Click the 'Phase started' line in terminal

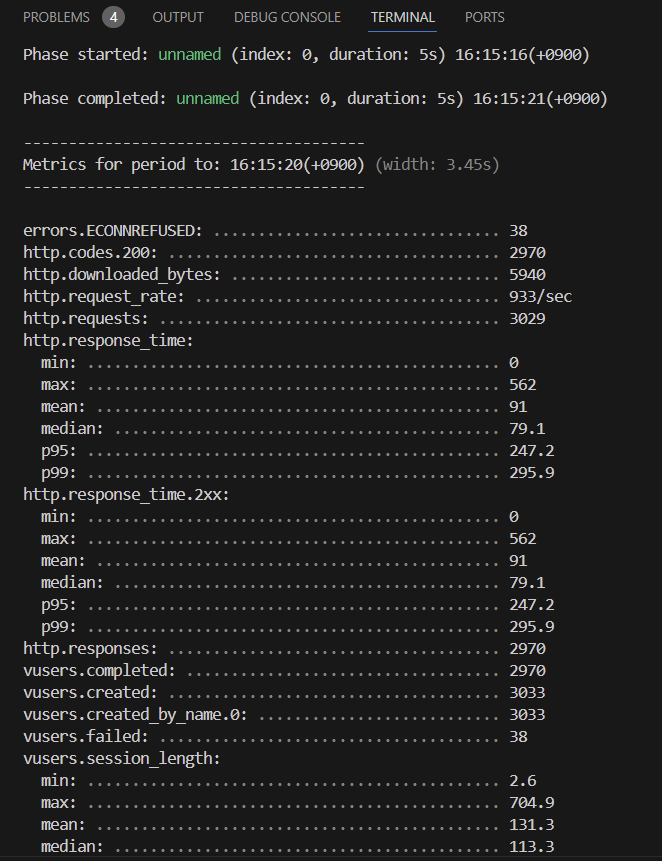(x=305, y=55)
